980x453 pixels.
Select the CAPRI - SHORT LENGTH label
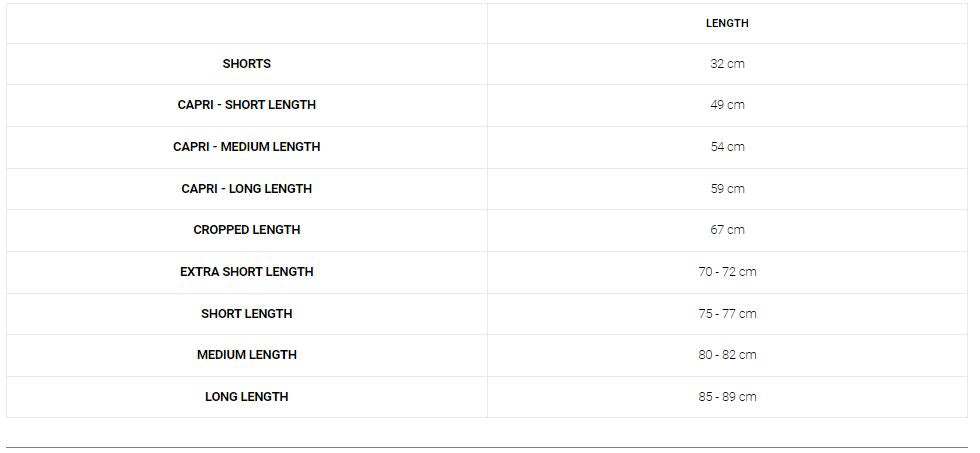(246, 105)
